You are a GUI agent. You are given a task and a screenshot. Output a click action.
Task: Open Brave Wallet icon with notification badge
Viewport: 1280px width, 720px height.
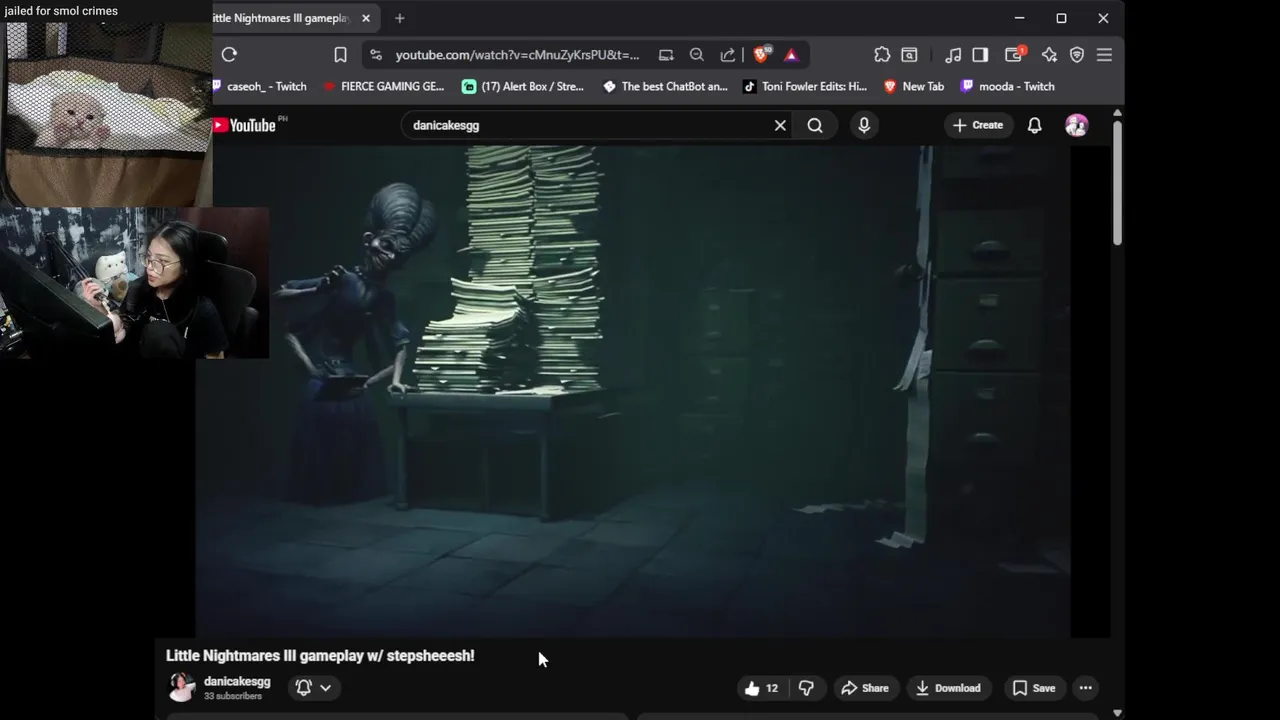pos(1014,55)
